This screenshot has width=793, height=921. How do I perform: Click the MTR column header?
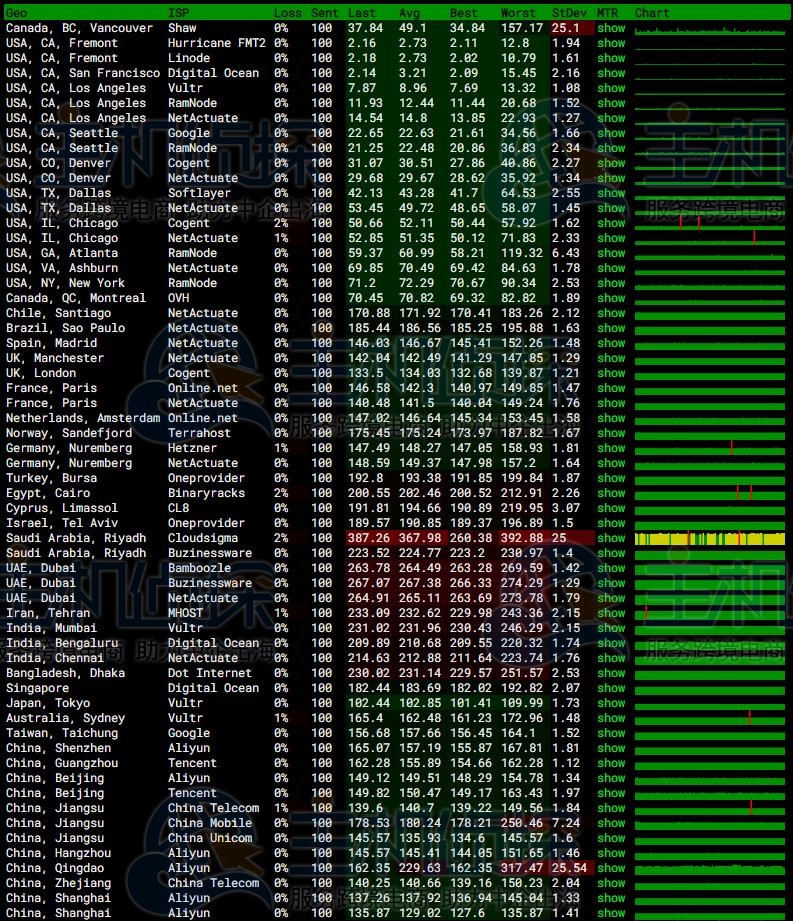607,13
